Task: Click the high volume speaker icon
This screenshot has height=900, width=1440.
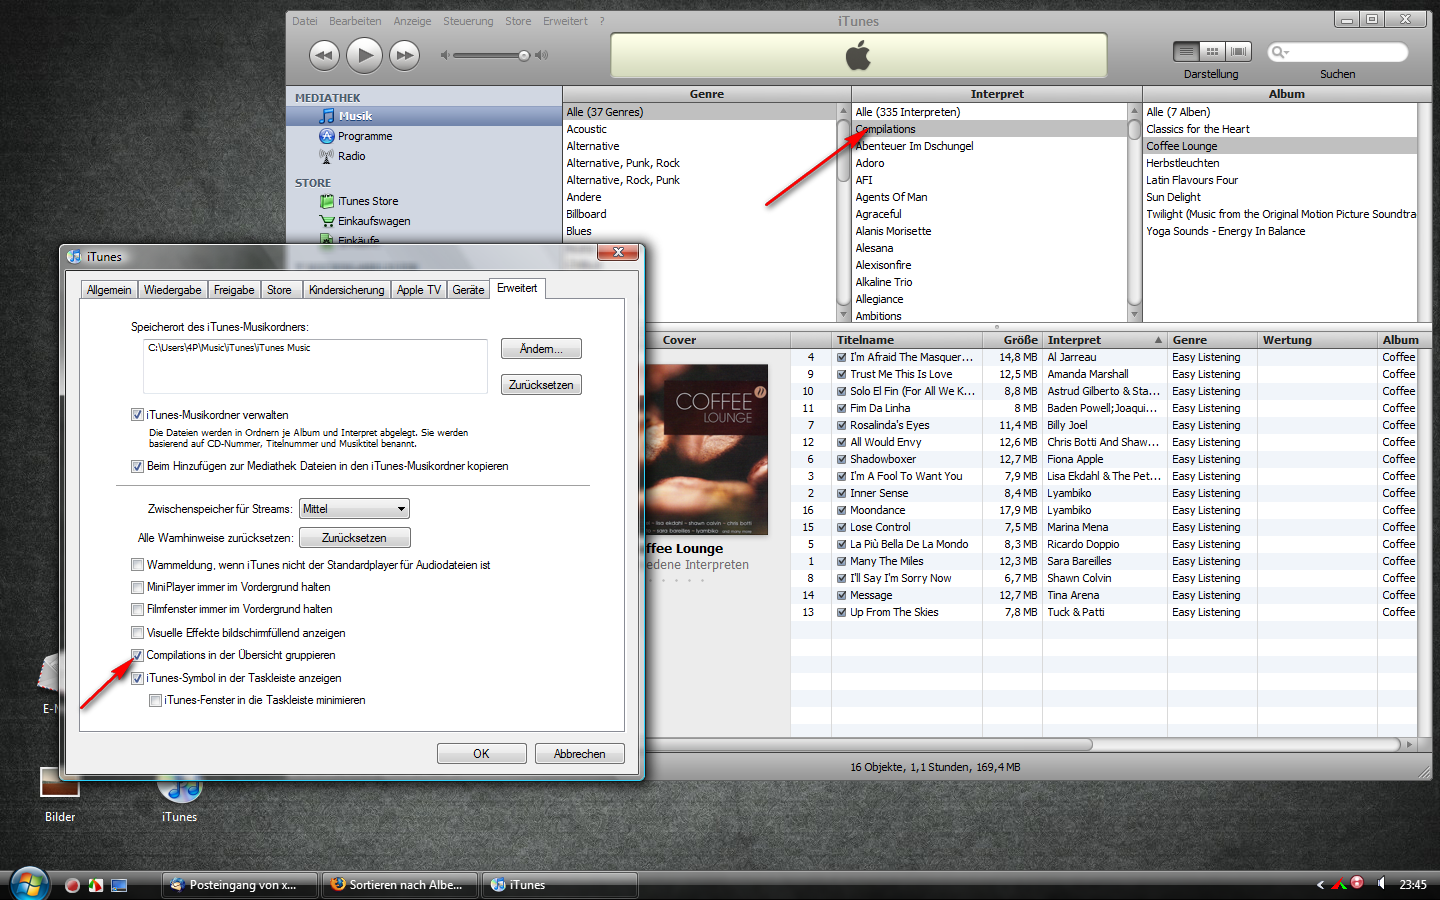Action: pyautogui.click(x=541, y=55)
